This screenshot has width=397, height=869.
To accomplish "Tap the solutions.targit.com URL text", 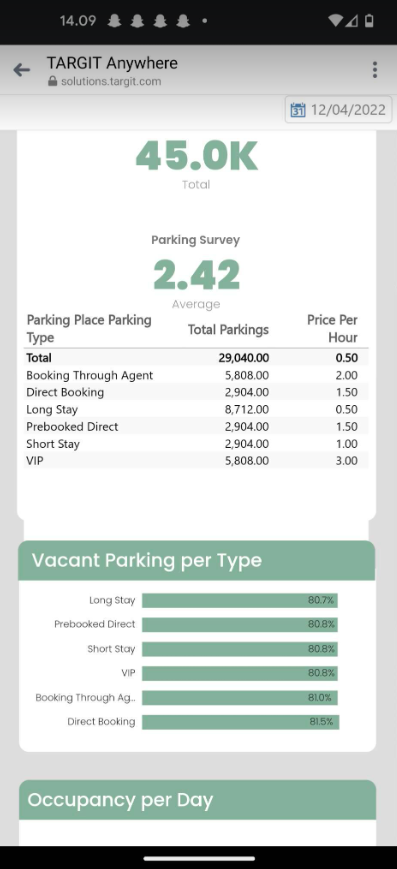I will coord(111,81).
